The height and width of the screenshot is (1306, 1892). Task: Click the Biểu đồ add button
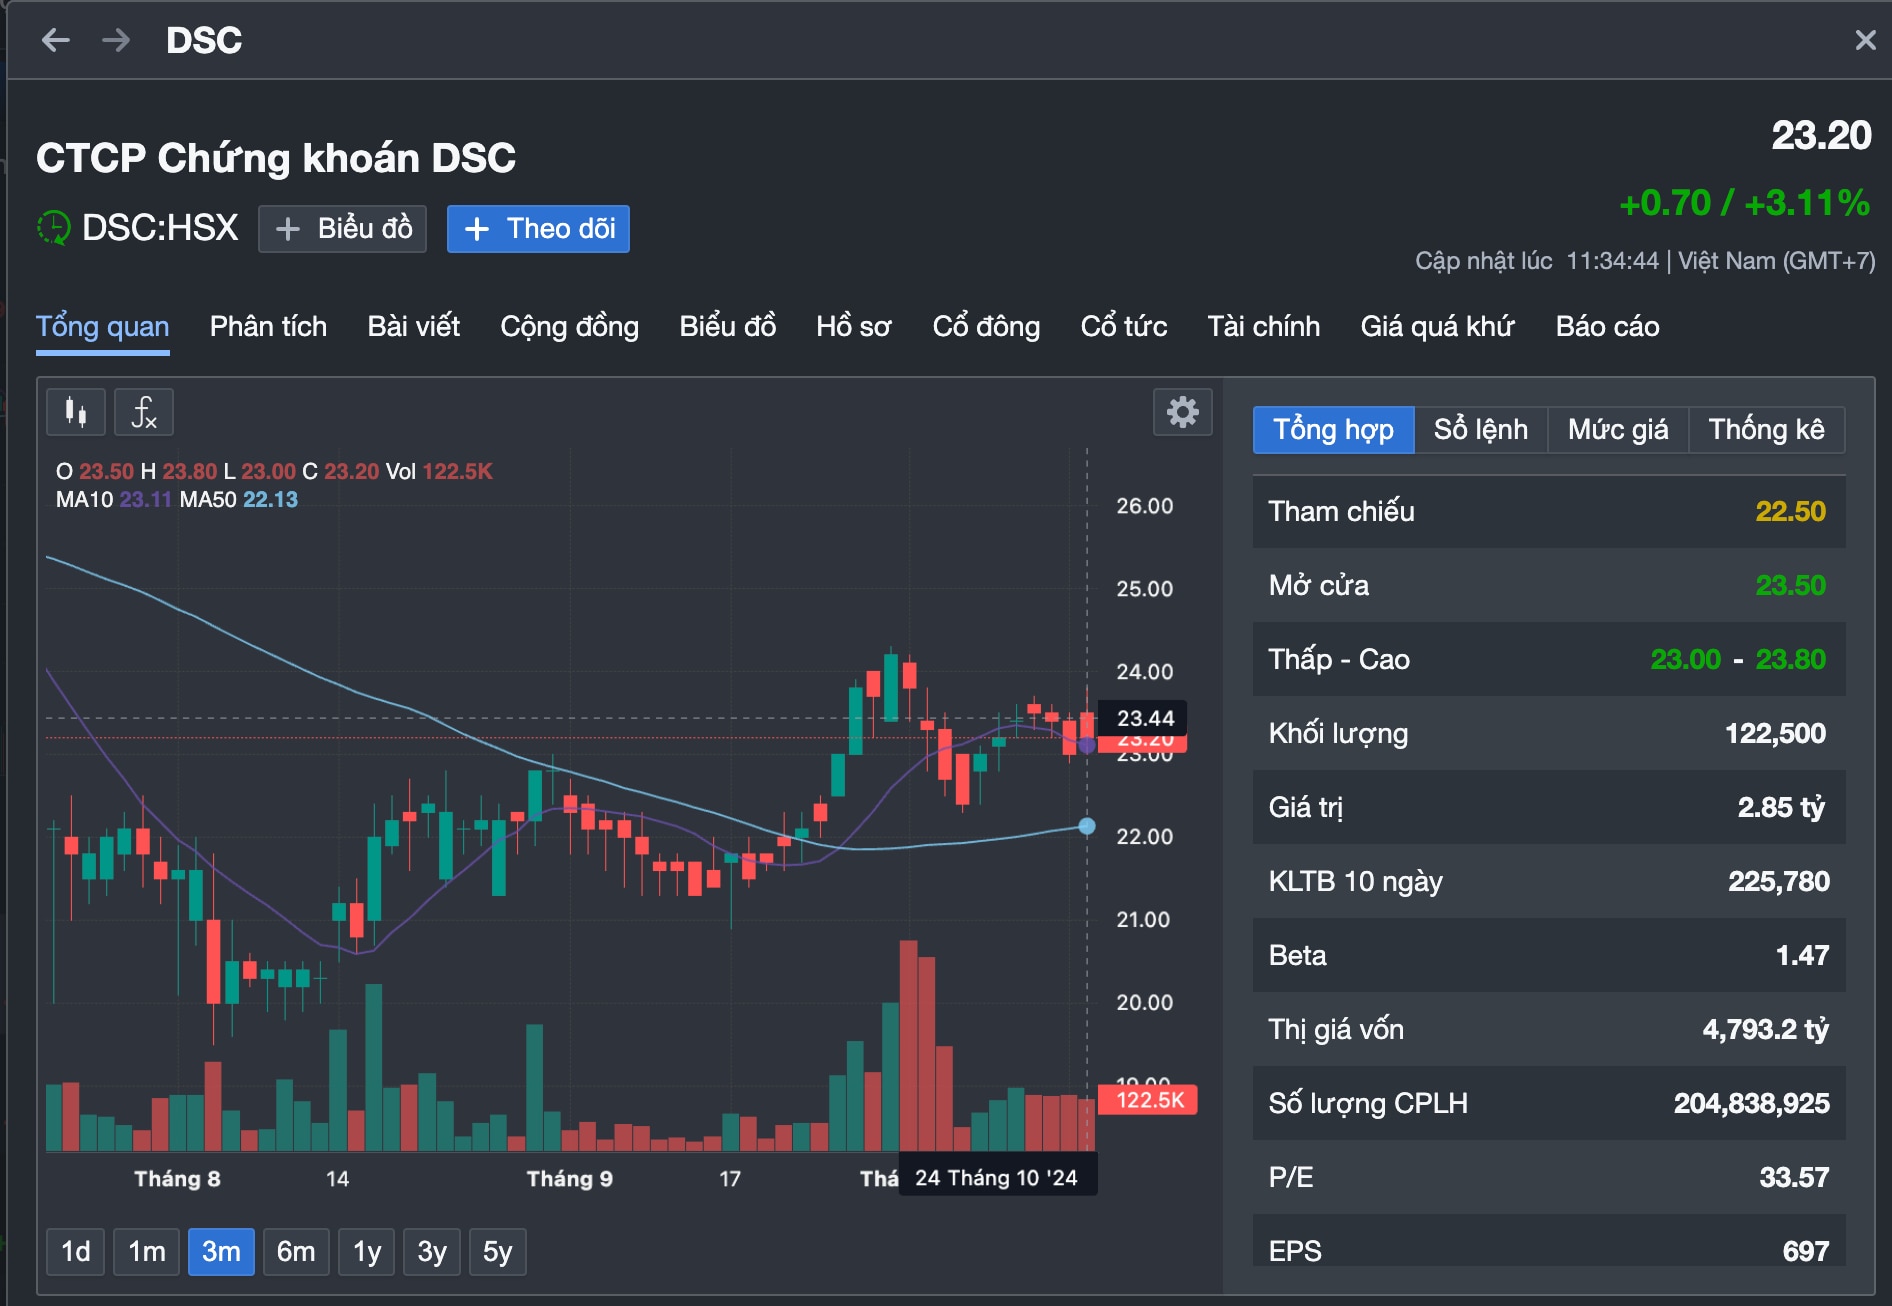point(342,229)
